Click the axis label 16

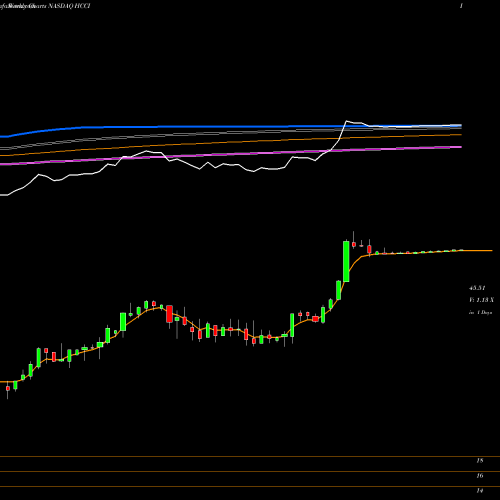(x=480, y=476)
